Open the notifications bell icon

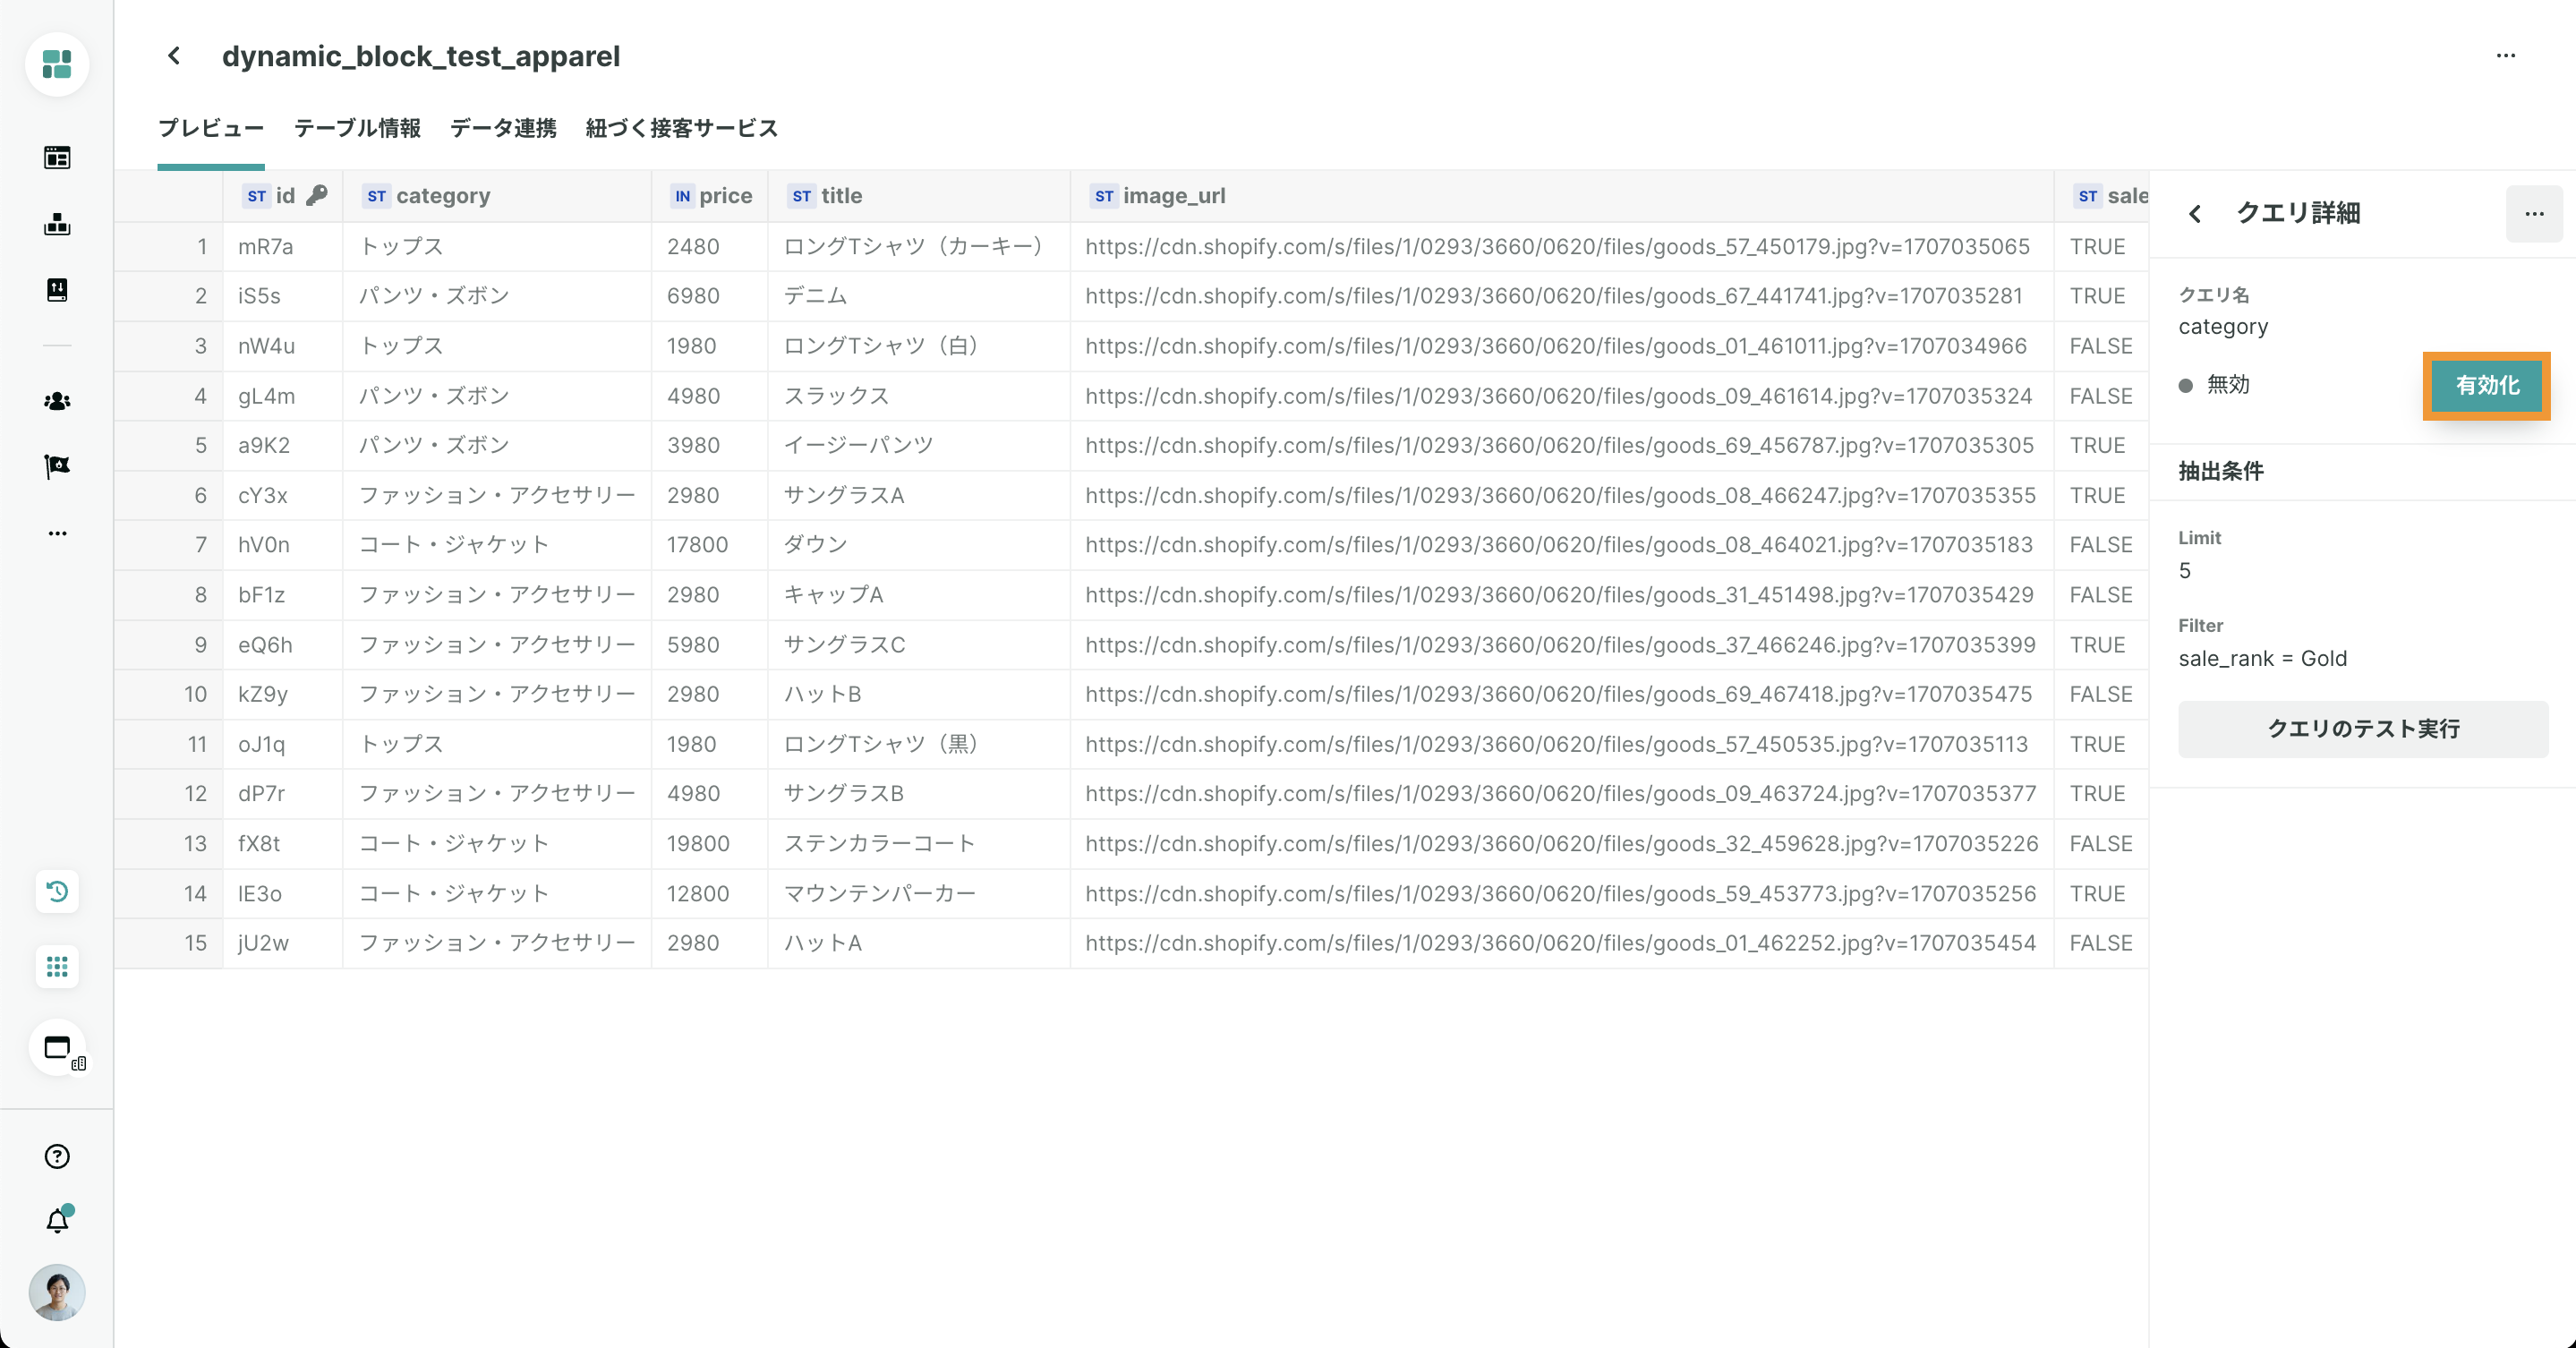57,1221
